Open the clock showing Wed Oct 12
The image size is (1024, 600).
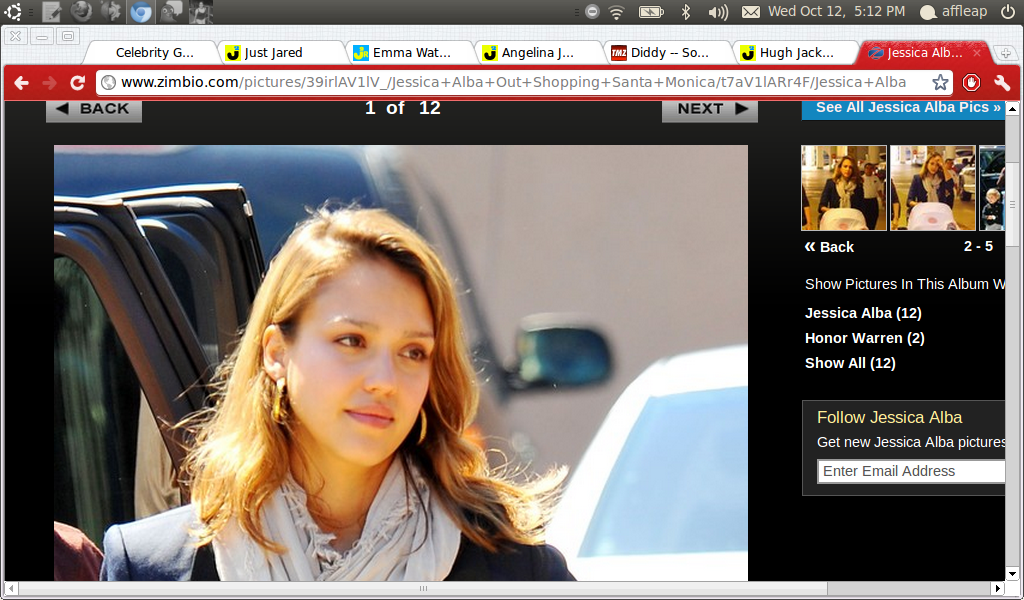pyautogui.click(x=837, y=11)
